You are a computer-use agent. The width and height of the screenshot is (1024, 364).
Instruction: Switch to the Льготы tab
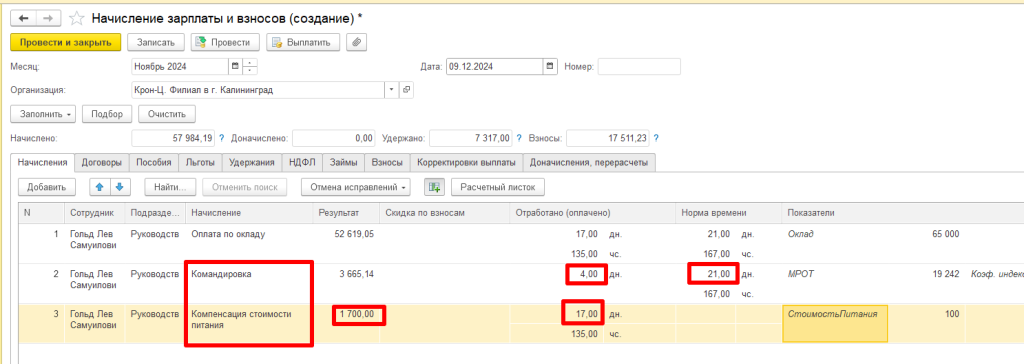click(200, 163)
